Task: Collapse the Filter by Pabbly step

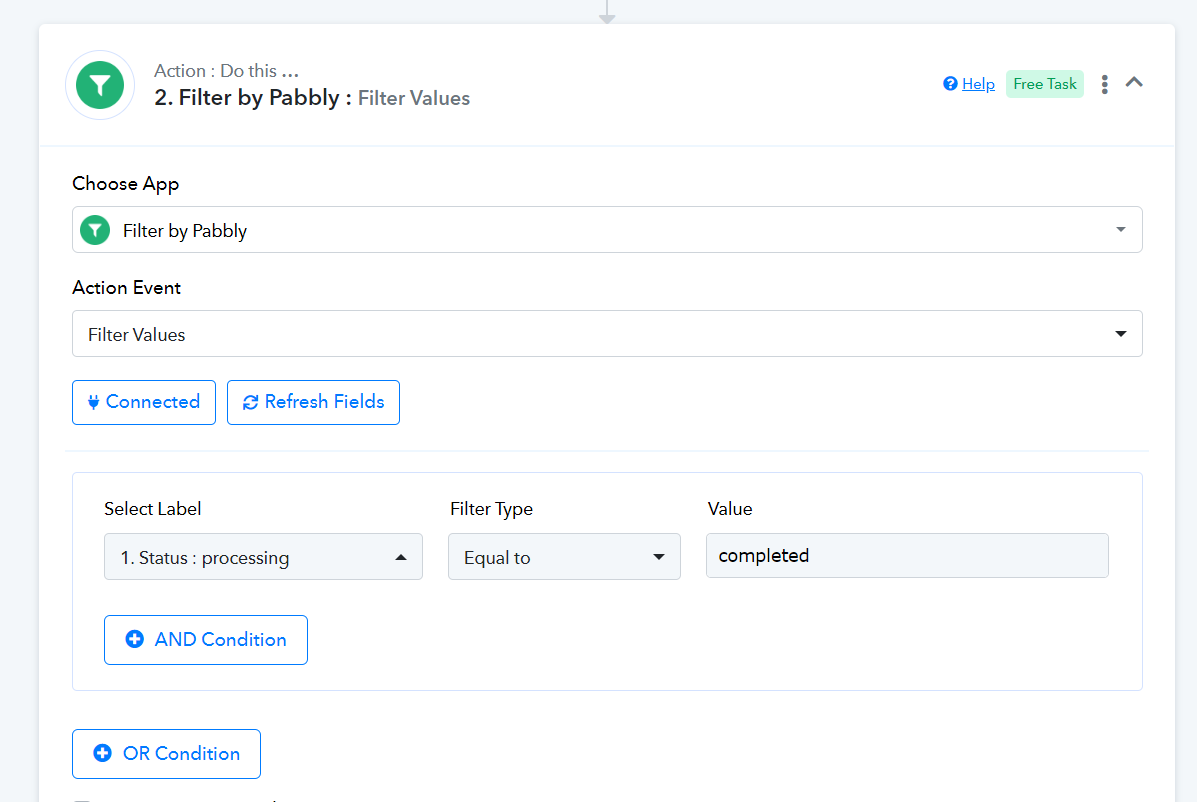Action: (1134, 82)
